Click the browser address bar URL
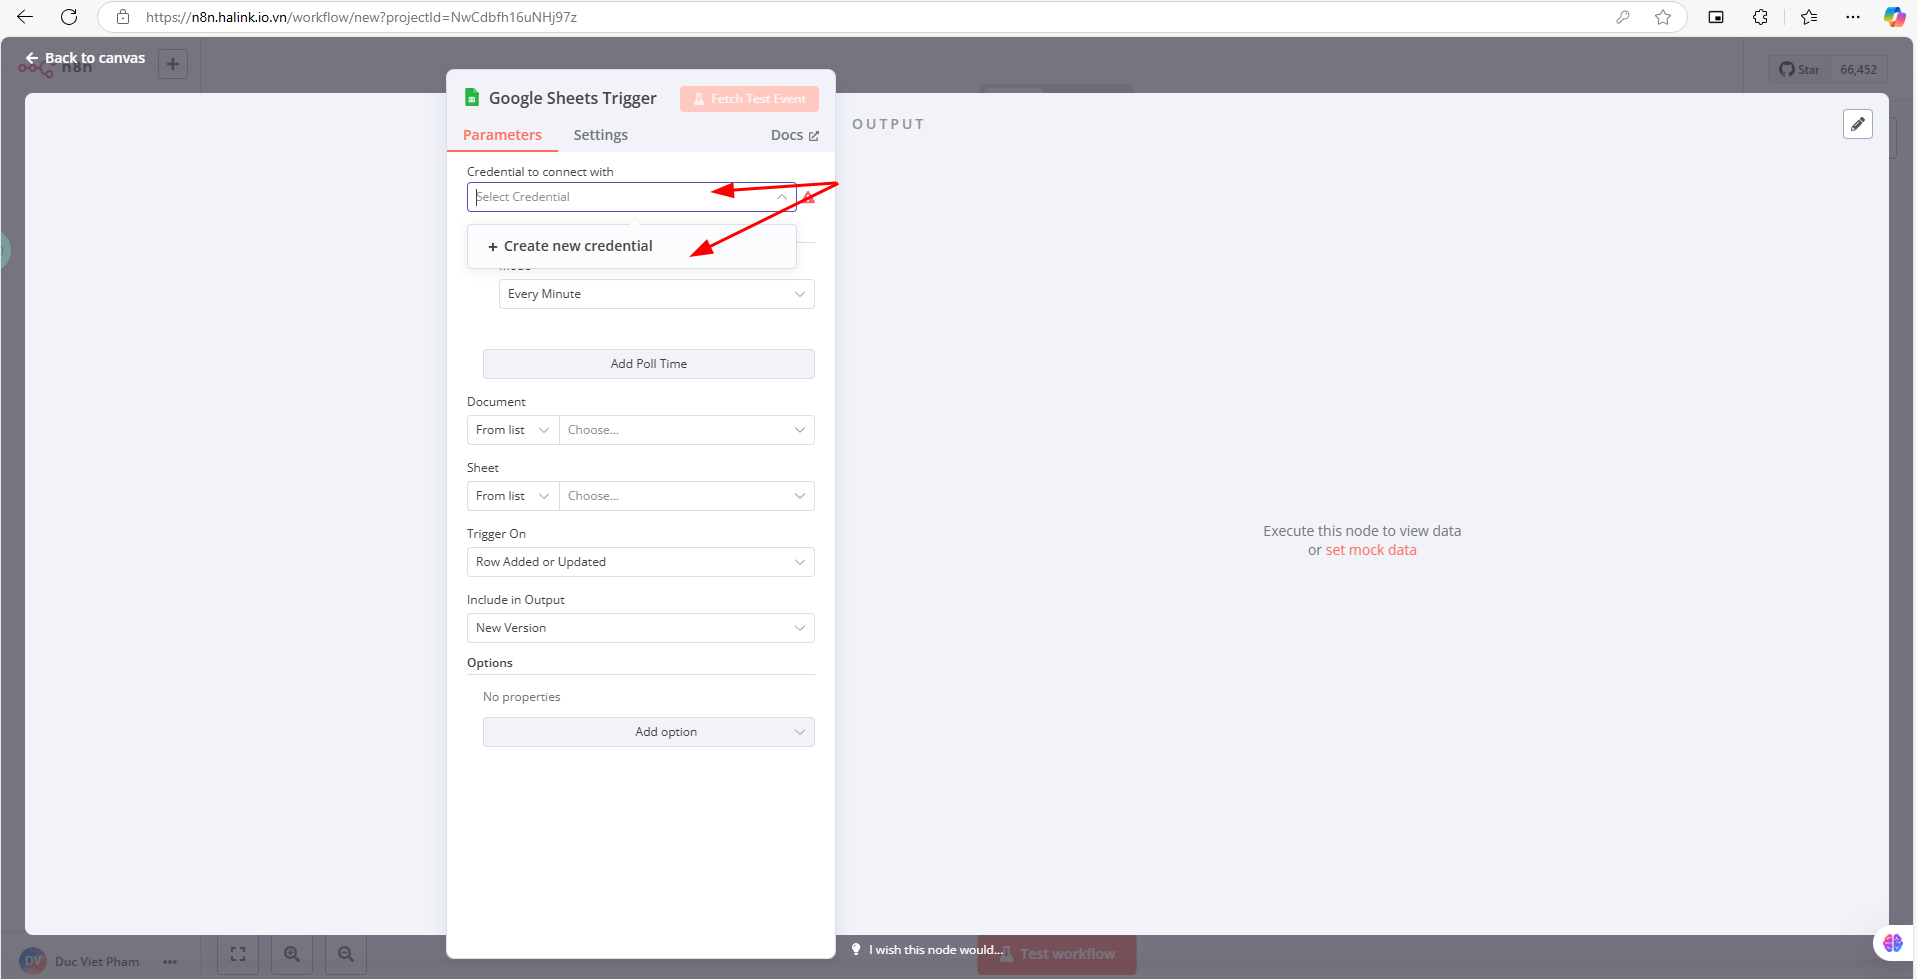The image size is (1917, 979). (361, 17)
